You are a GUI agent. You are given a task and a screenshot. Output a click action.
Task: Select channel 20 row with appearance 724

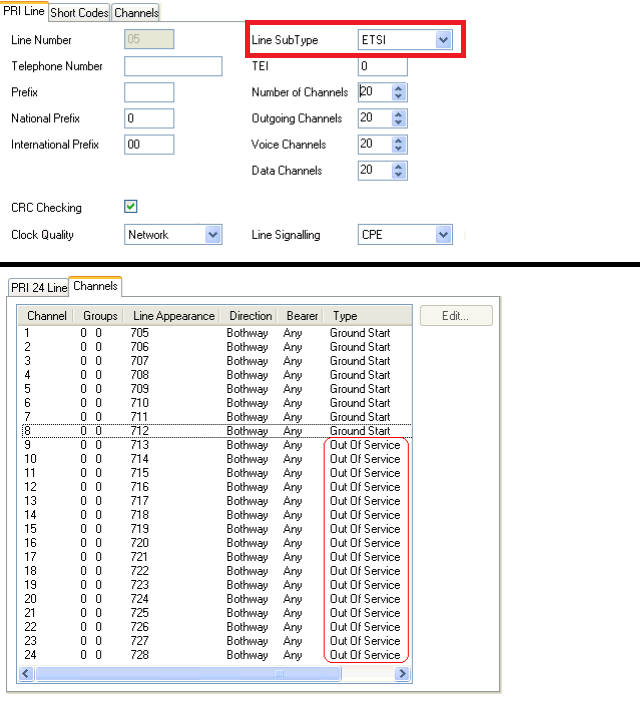[x=215, y=599]
